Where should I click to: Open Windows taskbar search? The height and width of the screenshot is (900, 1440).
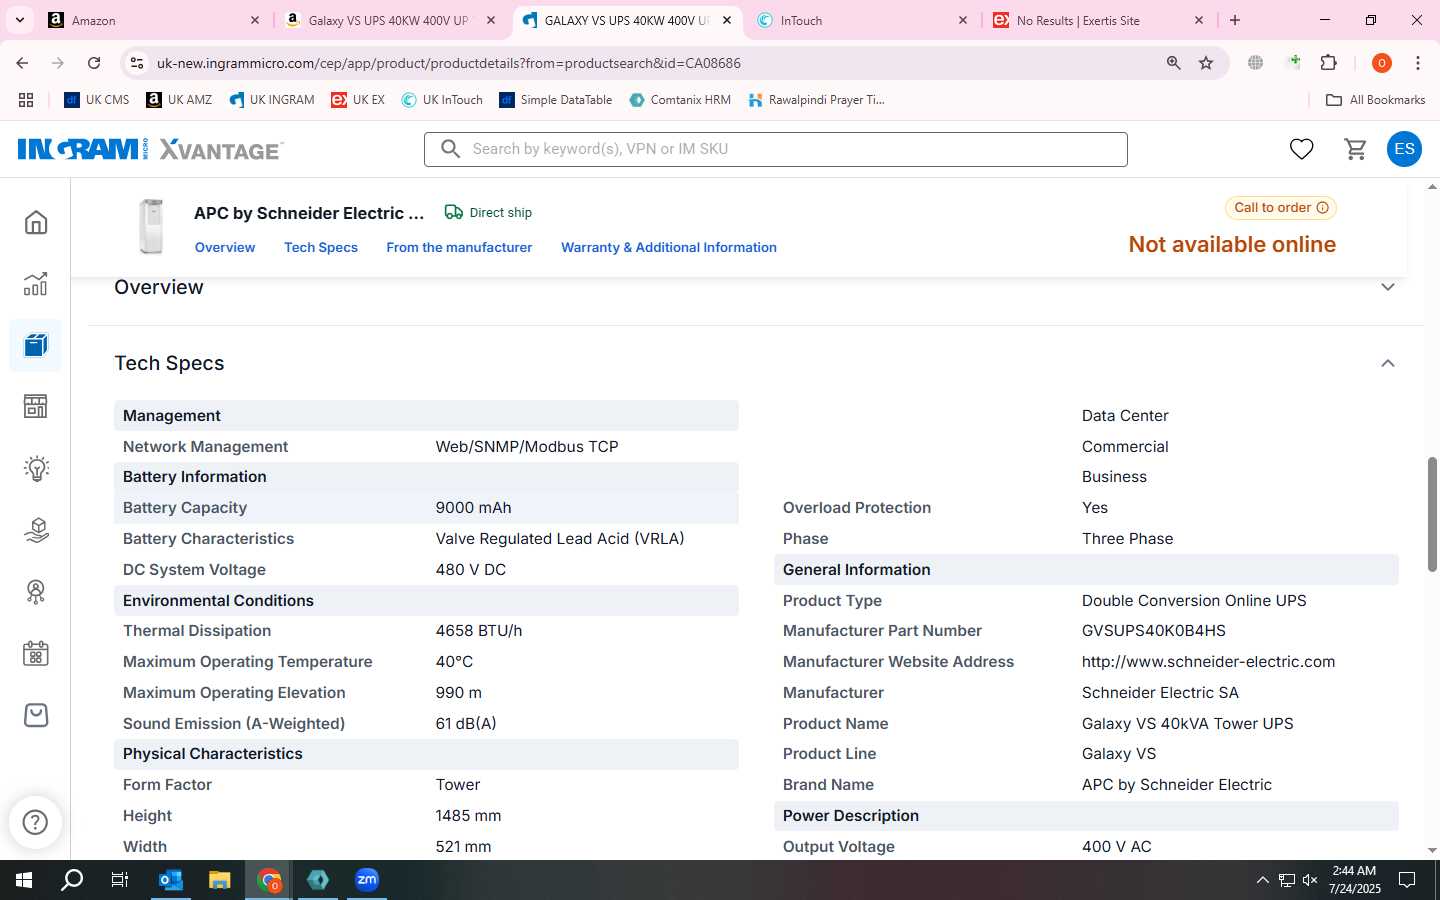pyautogui.click(x=72, y=880)
